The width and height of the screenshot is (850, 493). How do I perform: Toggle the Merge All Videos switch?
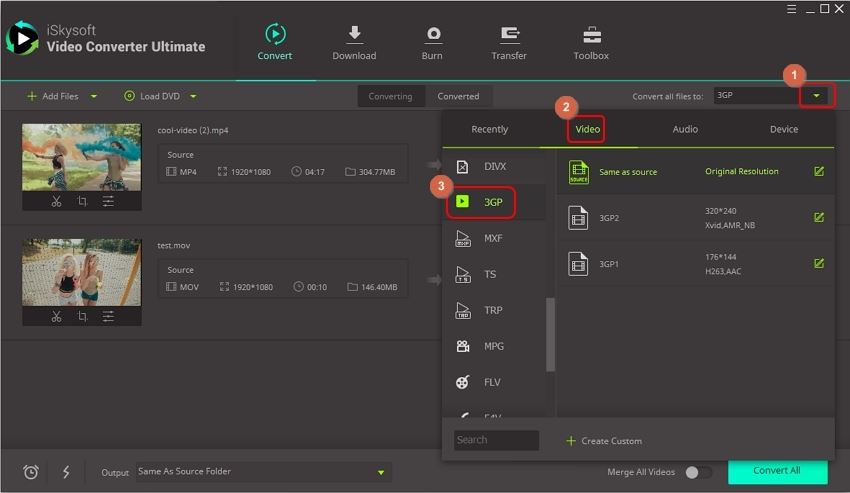698,472
